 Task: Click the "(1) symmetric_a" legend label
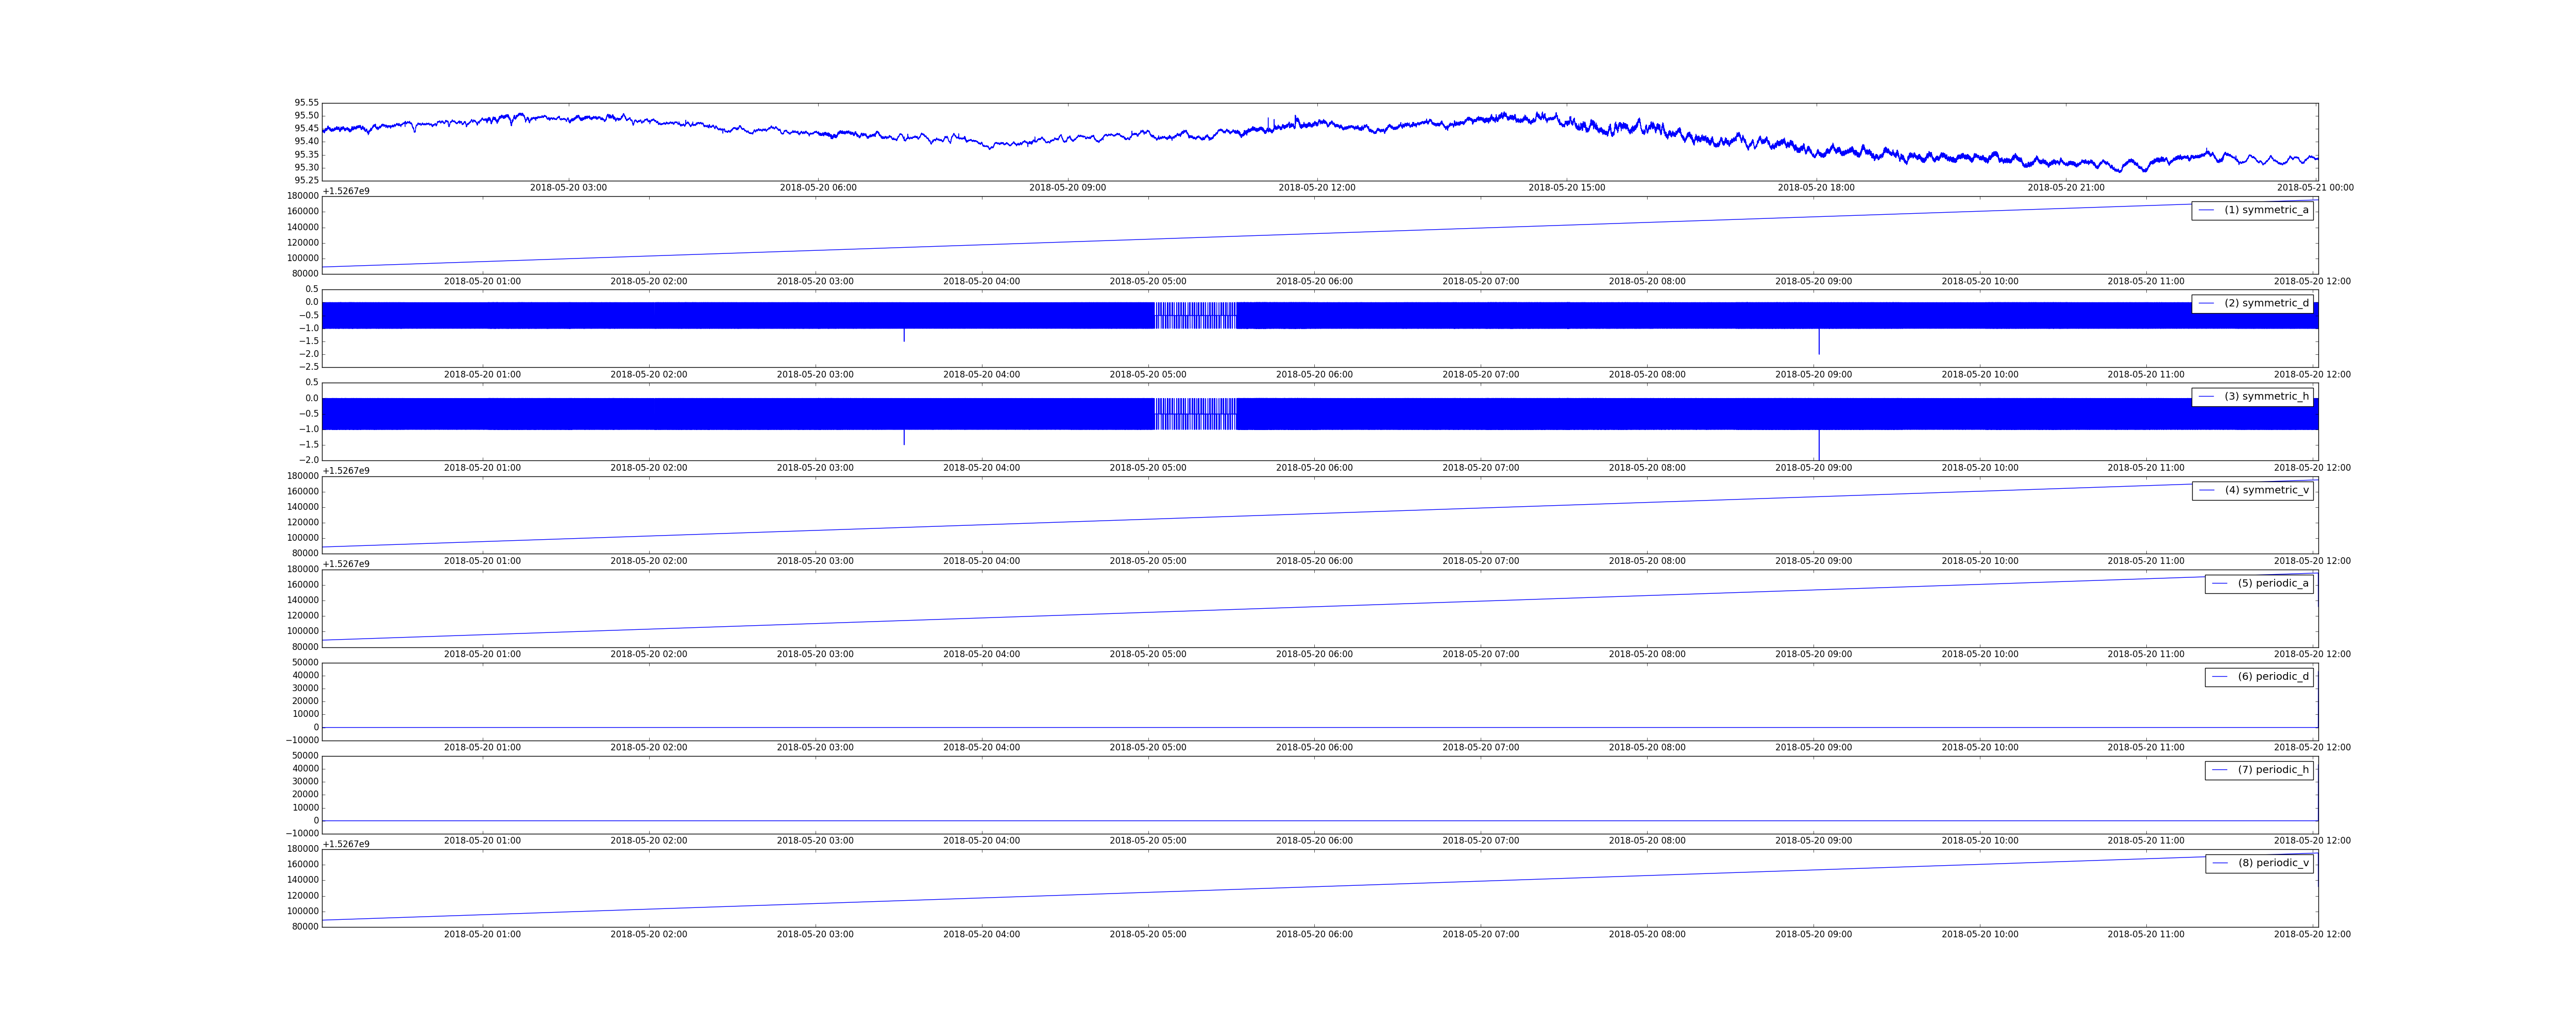coord(2266,210)
